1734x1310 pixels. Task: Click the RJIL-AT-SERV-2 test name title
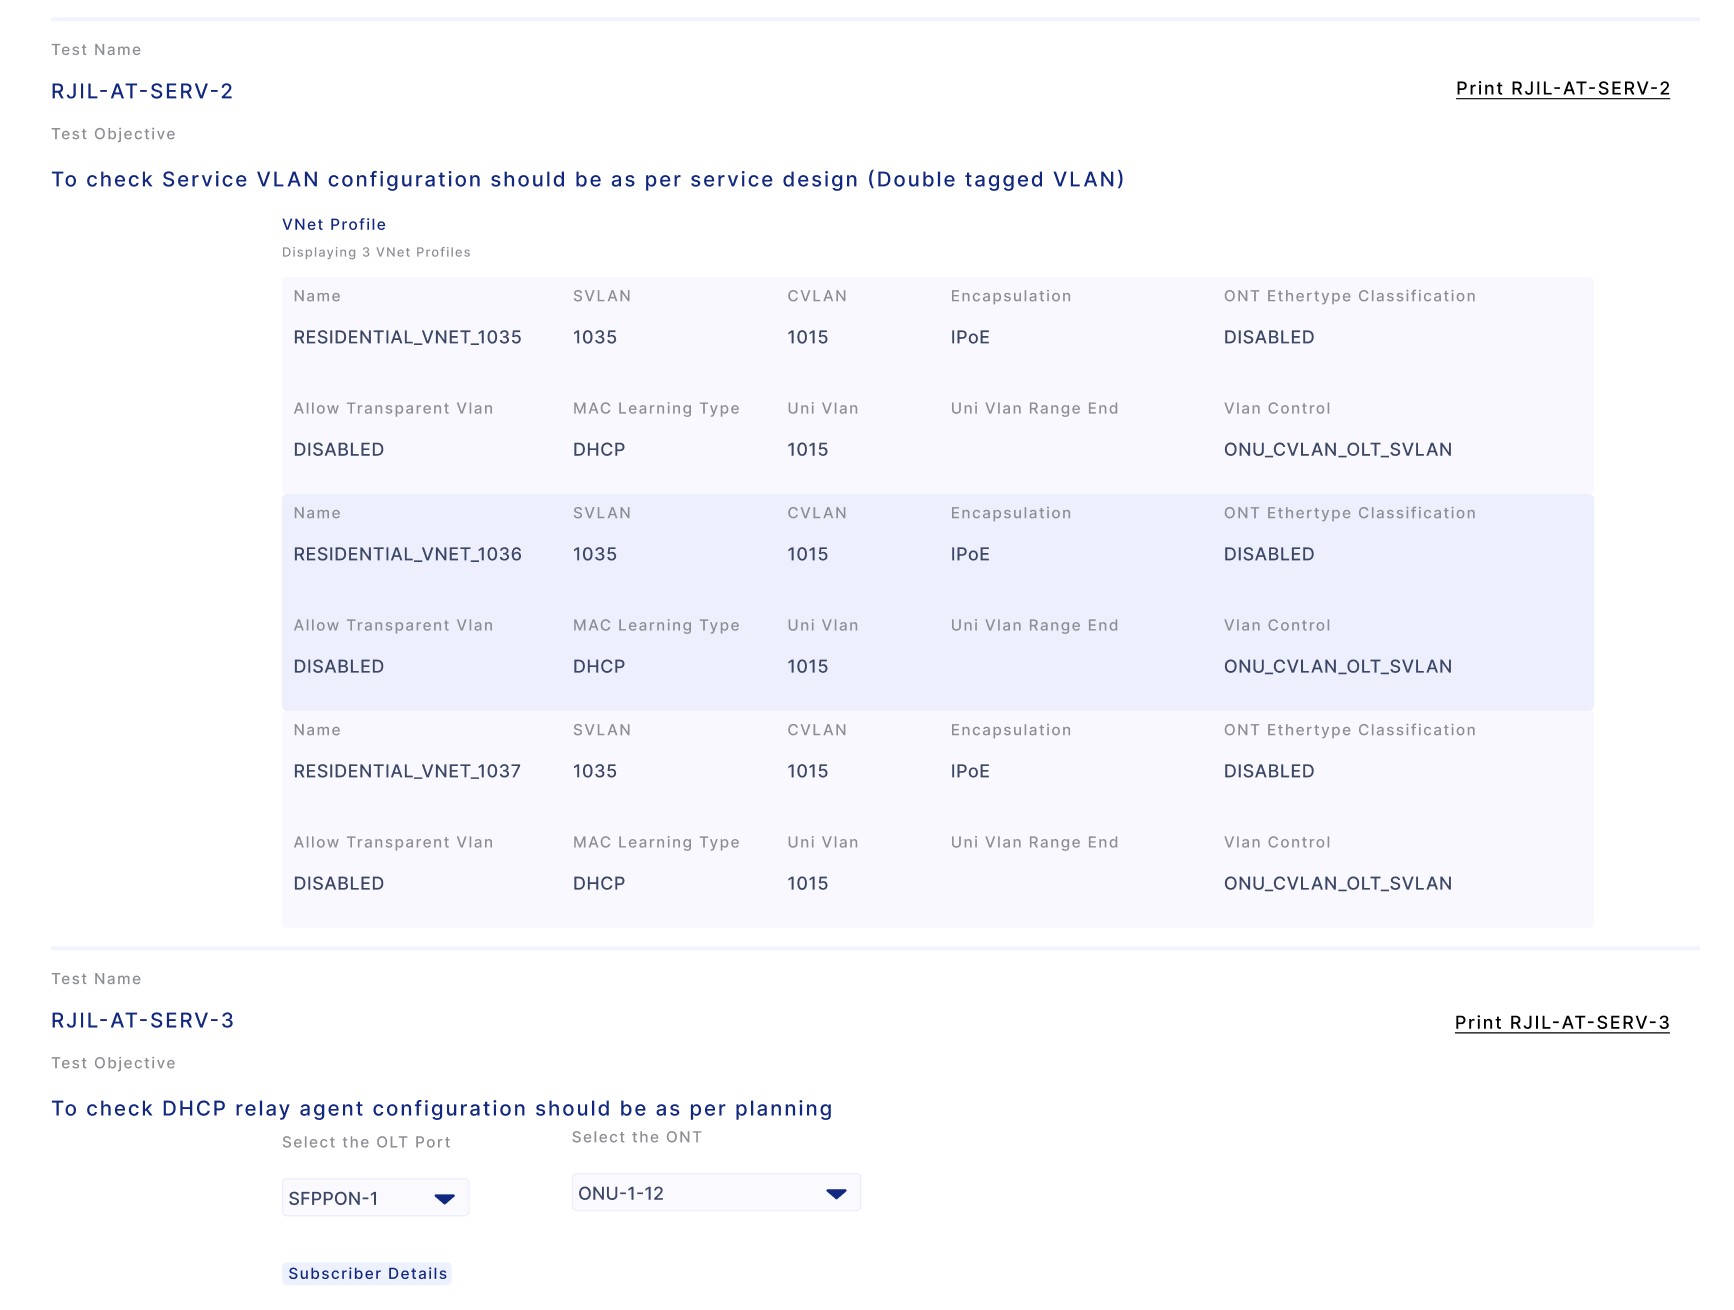click(x=142, y=92)
